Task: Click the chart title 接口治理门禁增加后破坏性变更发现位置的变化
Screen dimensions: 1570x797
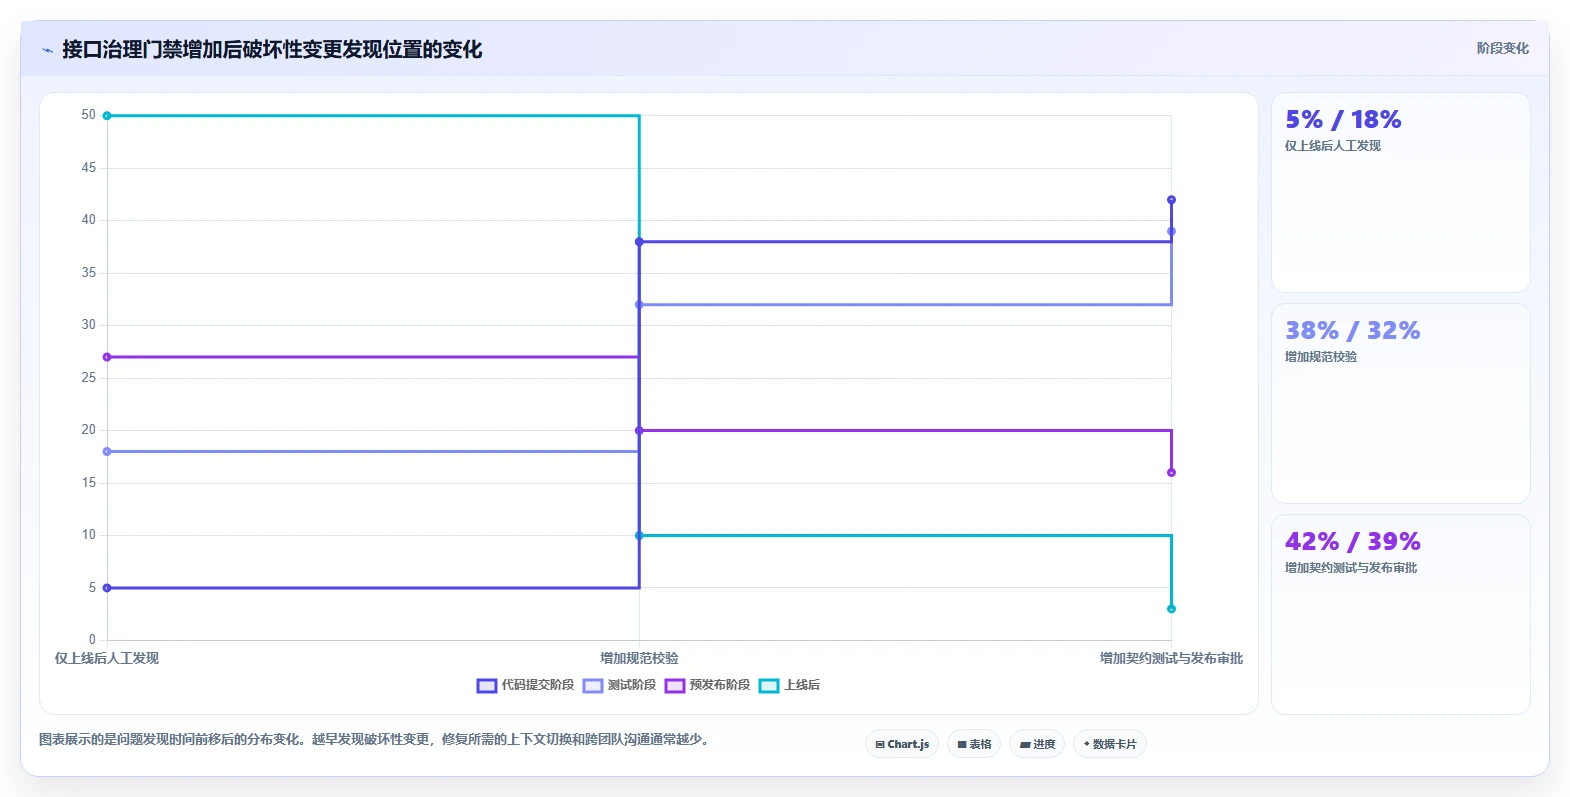Action: 272,50
